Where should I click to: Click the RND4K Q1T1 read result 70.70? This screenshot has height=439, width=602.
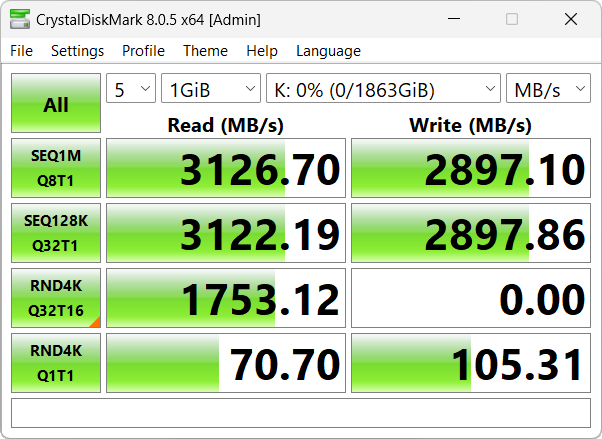point(226,363)
